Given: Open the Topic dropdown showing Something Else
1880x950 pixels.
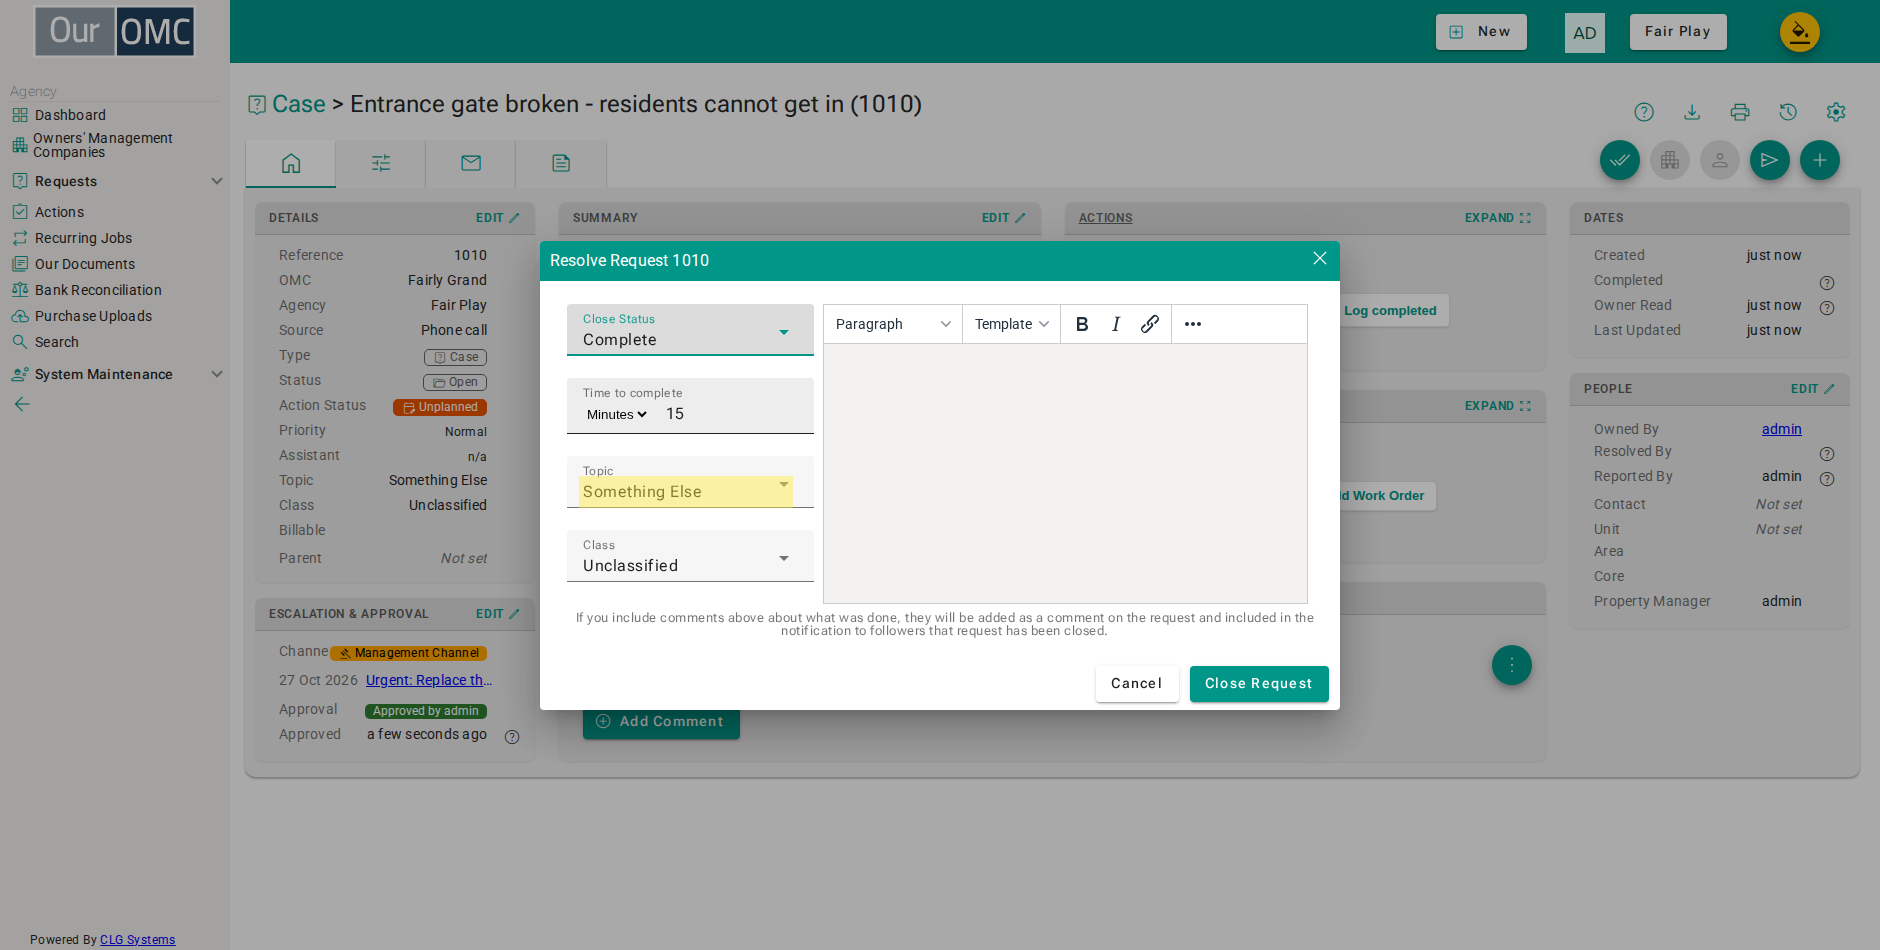Looking at the screenshot, I should pyautogui.click(x=690, y=482).
